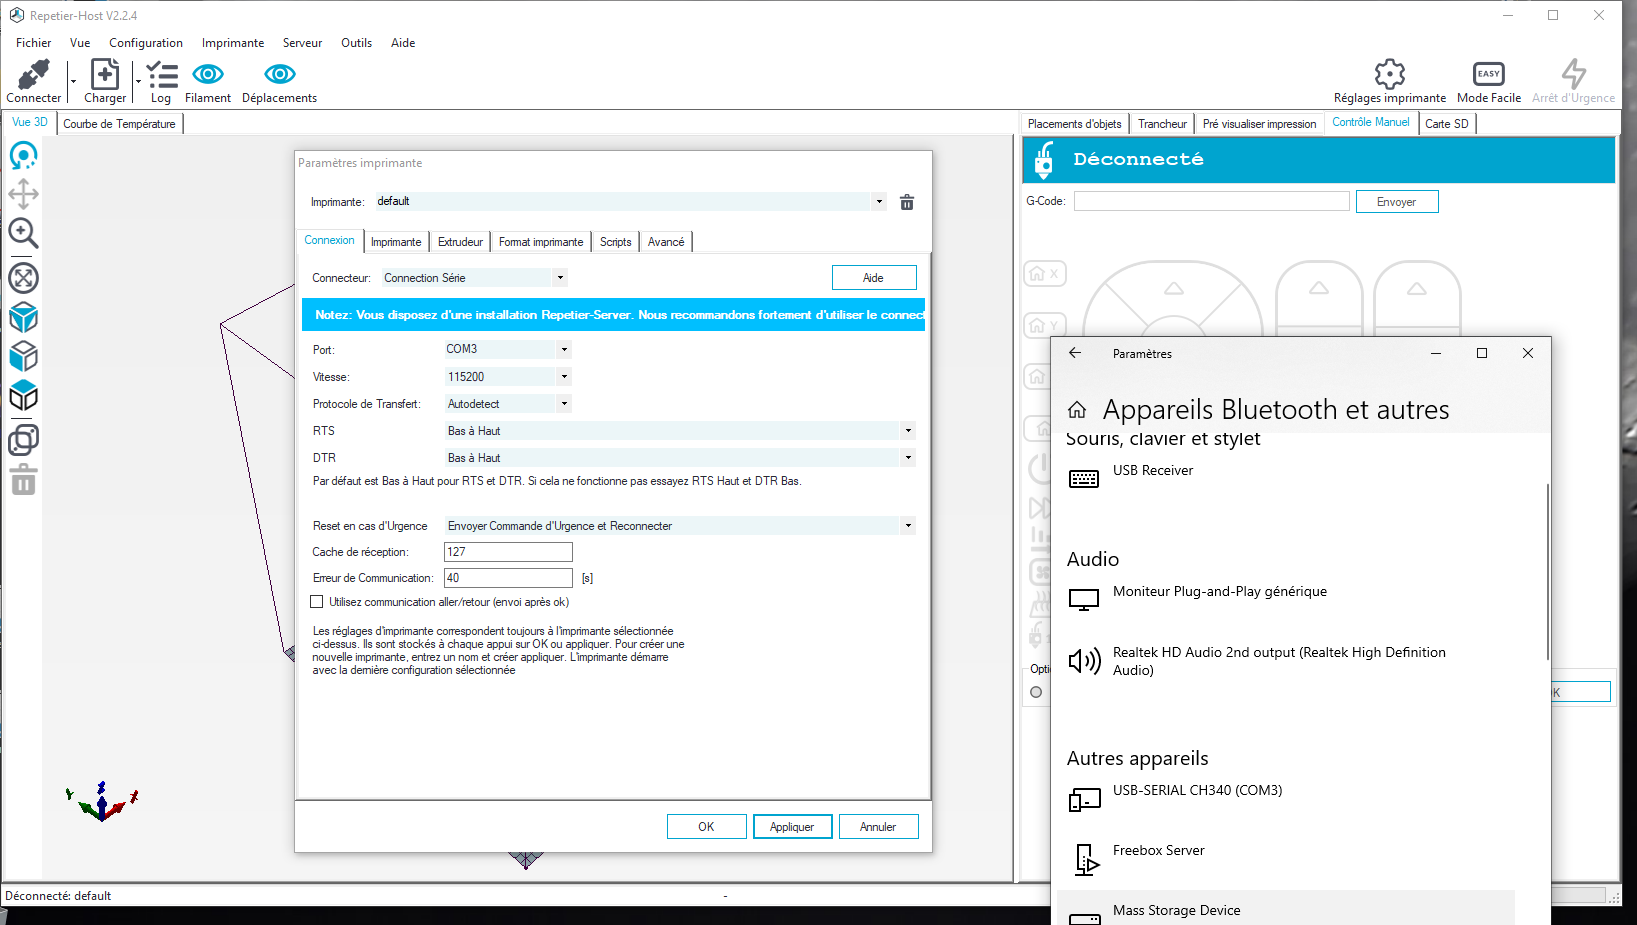Open the Serveur menu
Image resolution: width=1637 pixels, height=925 pixels.
(302, 43)
